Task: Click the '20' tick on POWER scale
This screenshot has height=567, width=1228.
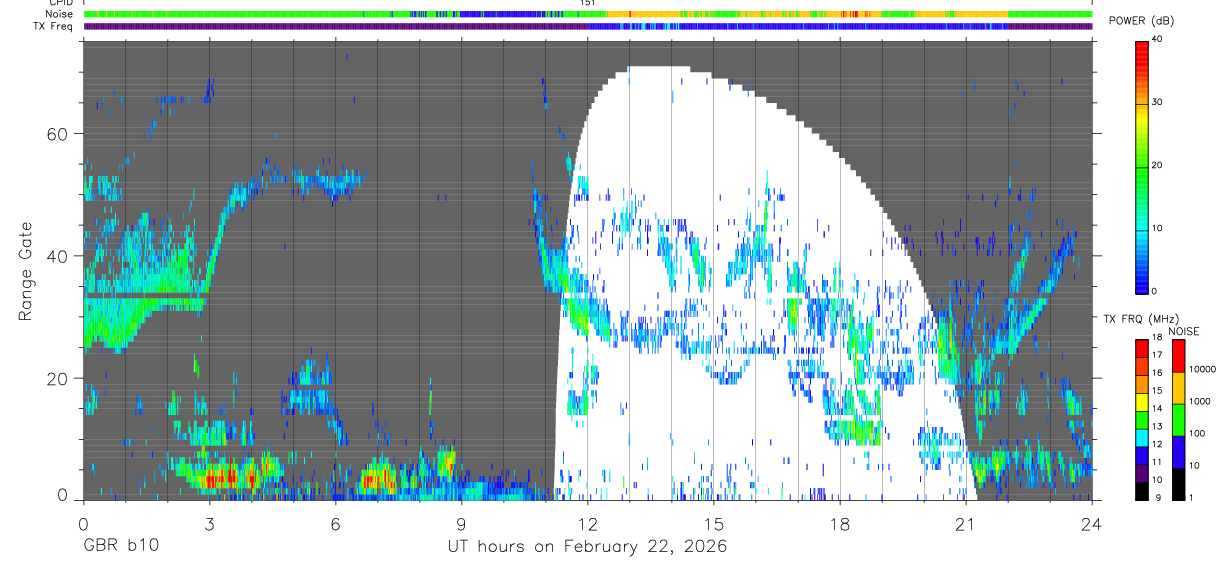Action: (1159, 165)
